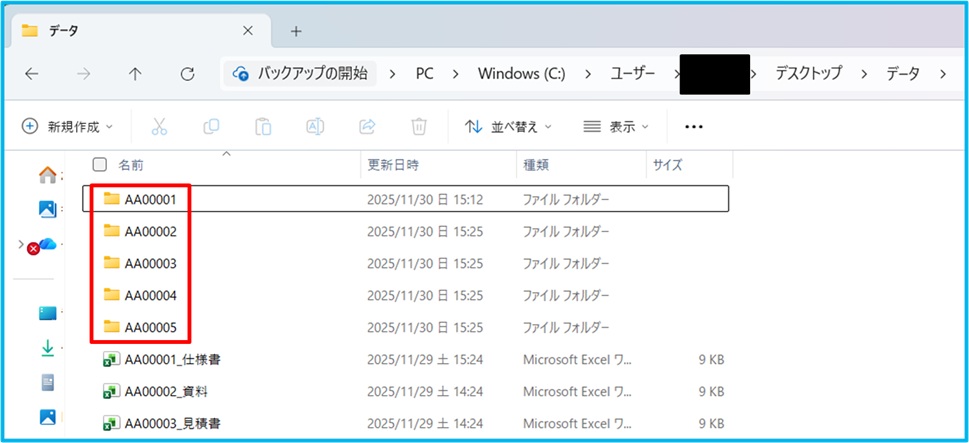The width and height of the screenshot is (969, 443).
Task: Click the Delete trash can icon
Action: tap(419, 127)
